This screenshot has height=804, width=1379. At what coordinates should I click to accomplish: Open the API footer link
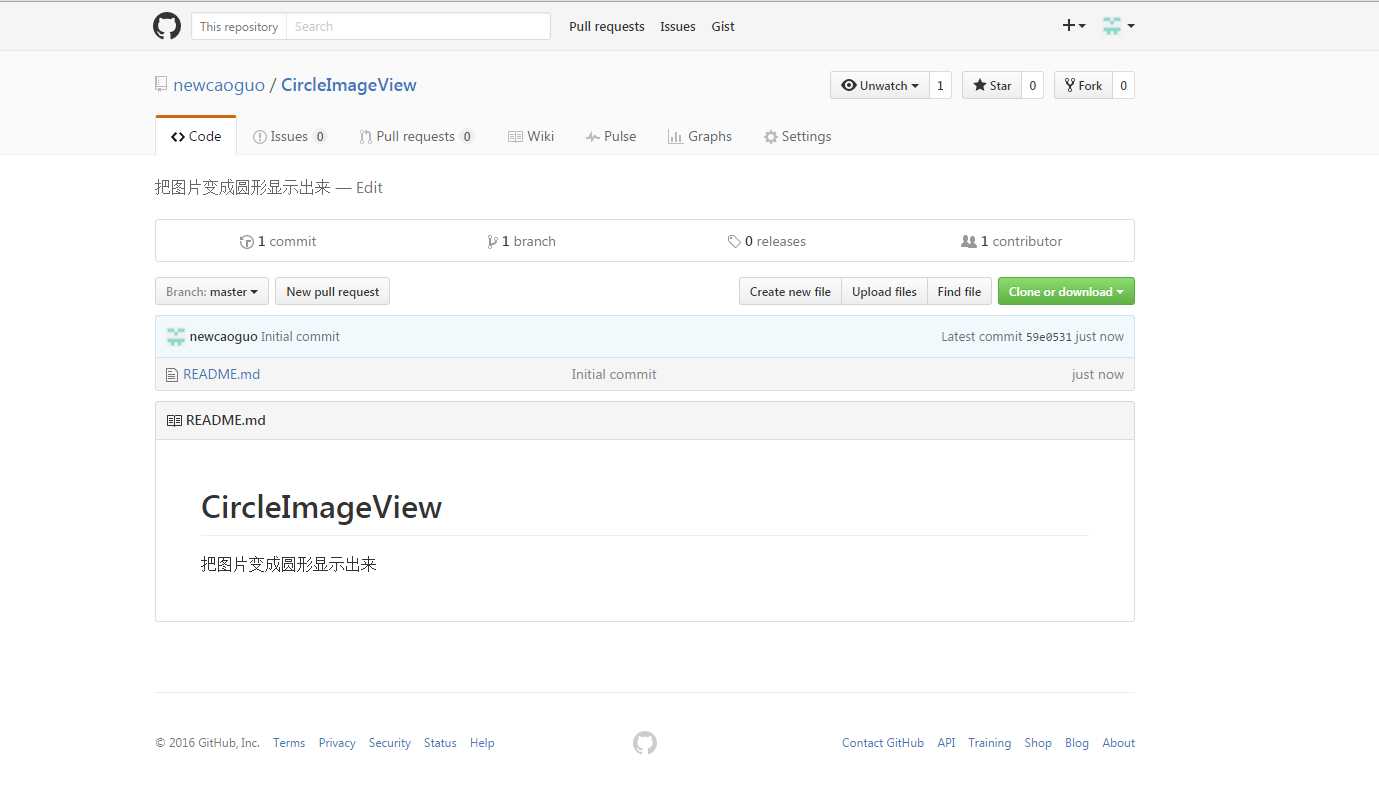[946, 743]
